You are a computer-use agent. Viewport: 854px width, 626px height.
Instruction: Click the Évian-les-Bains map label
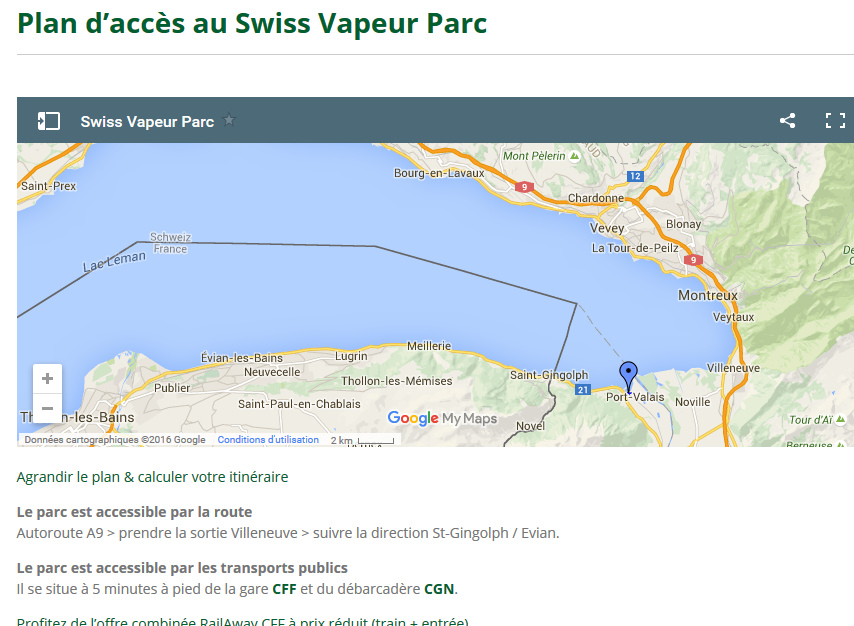pyautogui.click(x=242, y=358)
